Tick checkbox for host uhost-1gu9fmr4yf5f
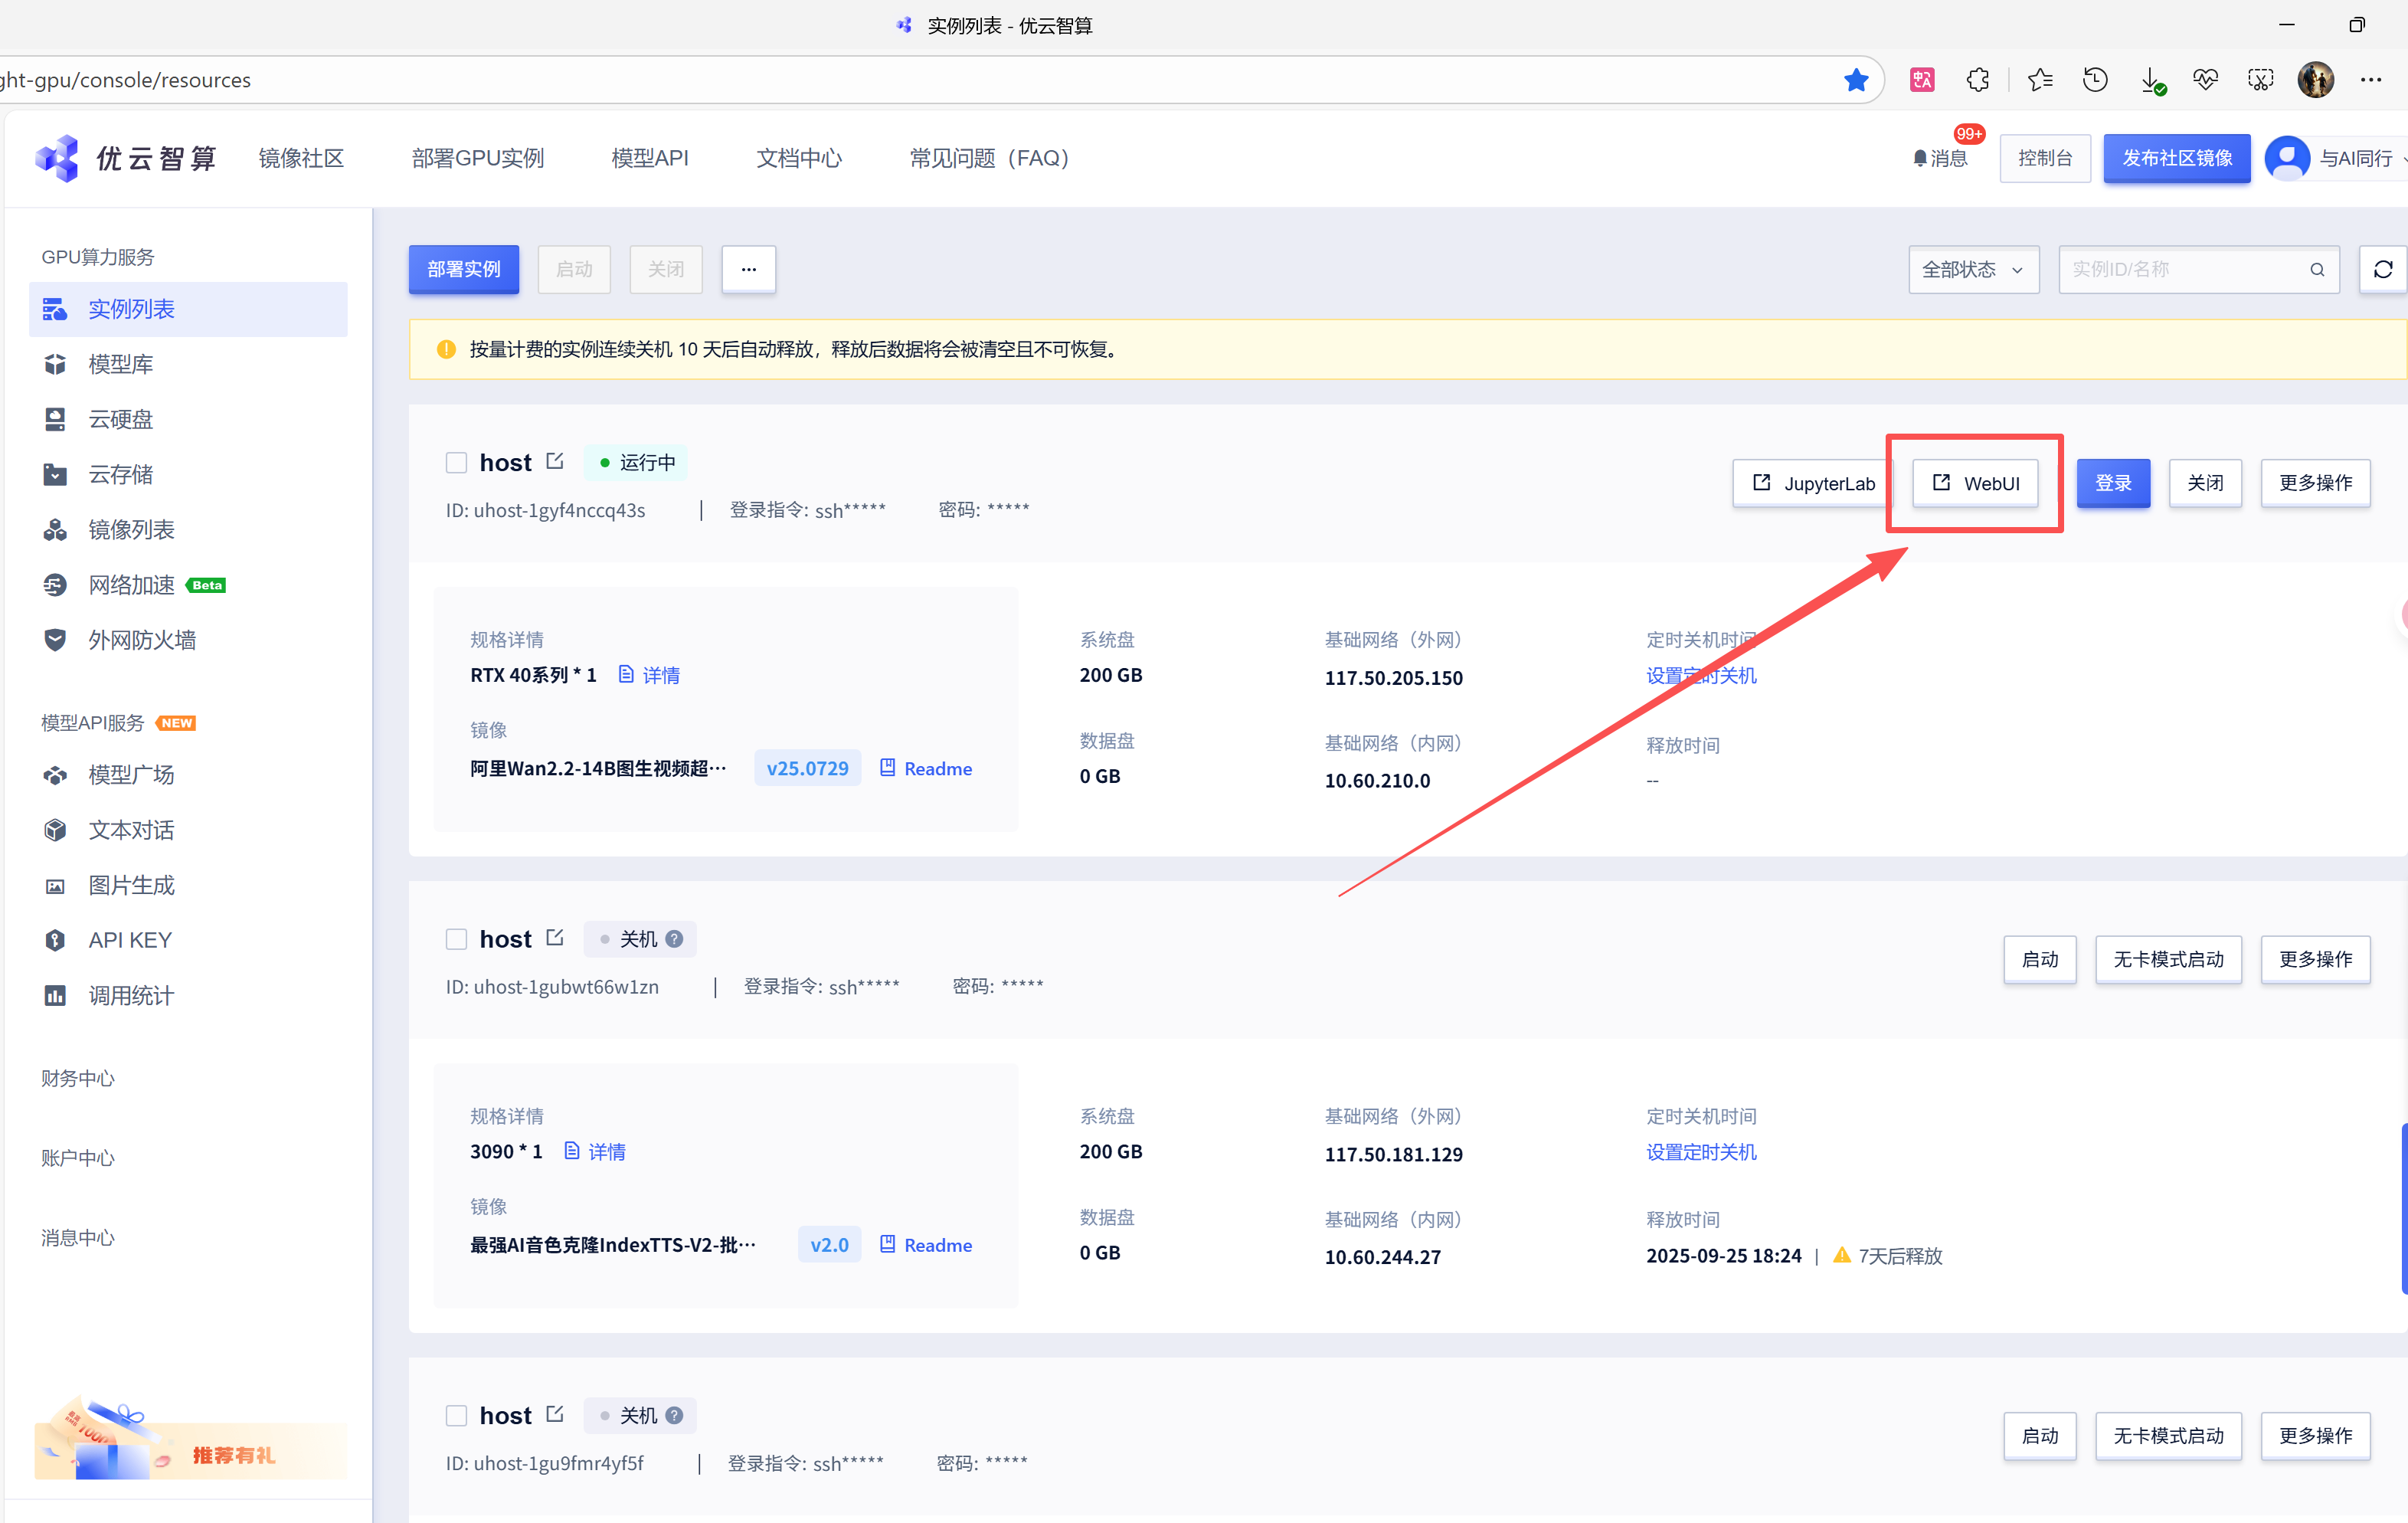 [456, 1415]
